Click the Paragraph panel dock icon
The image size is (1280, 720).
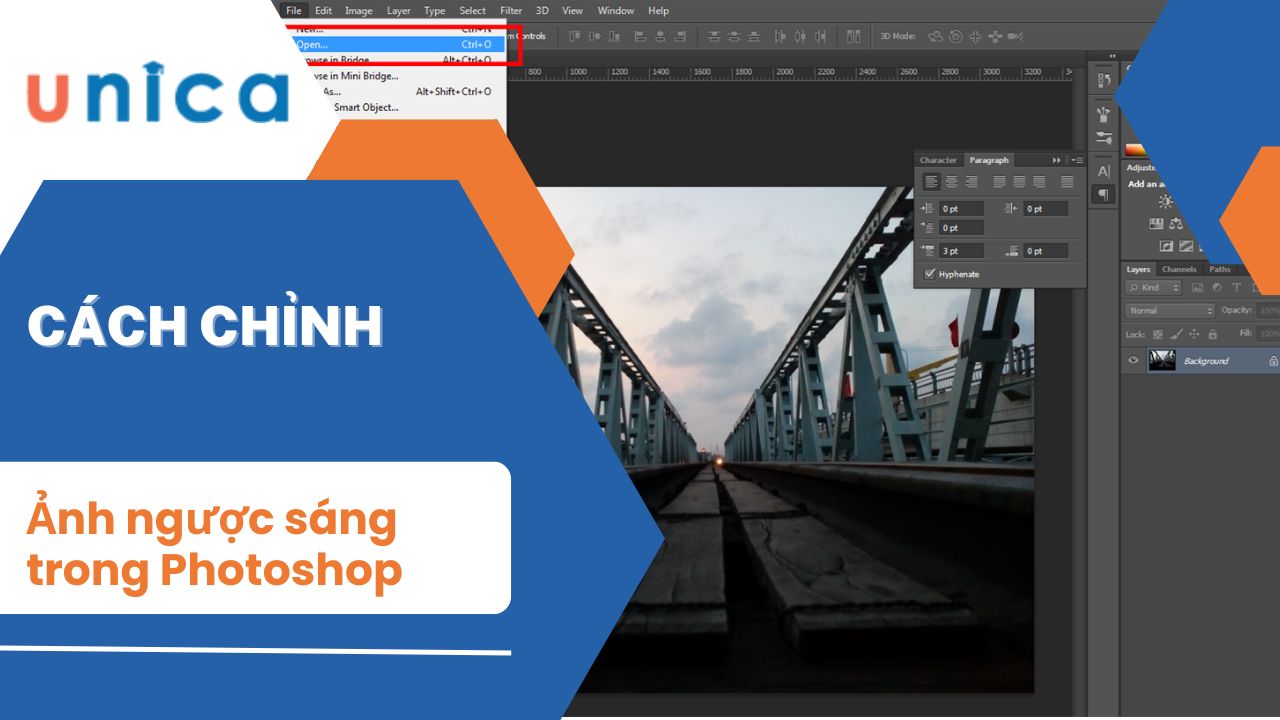[x=1103, y=195]
